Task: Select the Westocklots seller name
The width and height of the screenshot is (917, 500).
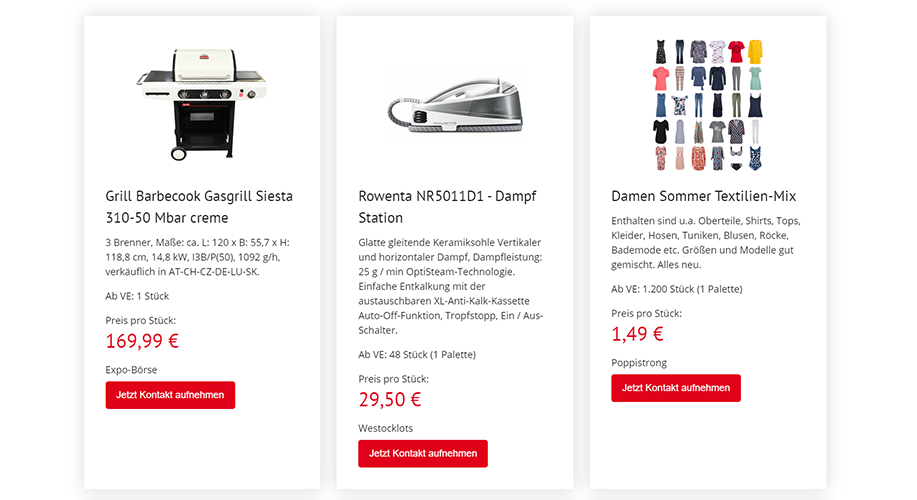Action: (385, 428)
